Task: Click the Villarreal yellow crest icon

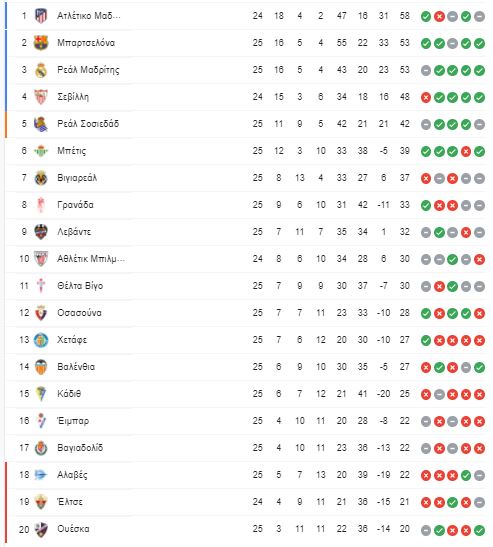Action: [x=41, y=178]
